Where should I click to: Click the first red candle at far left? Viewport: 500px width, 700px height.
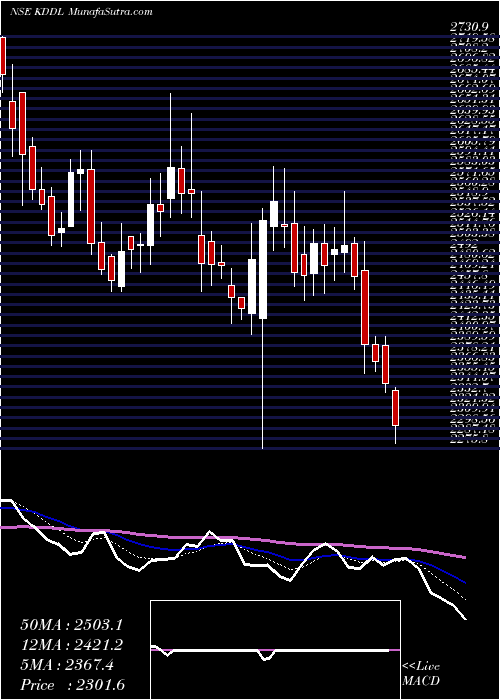coord(3,56)
